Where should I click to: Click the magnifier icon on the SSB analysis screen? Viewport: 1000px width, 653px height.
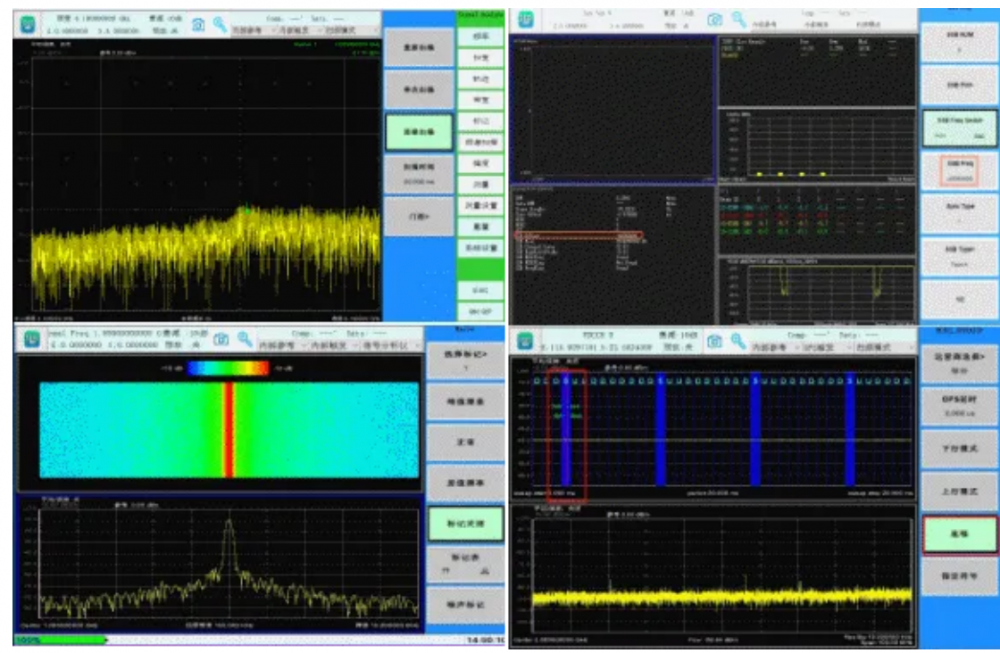[x=736, y=19]
